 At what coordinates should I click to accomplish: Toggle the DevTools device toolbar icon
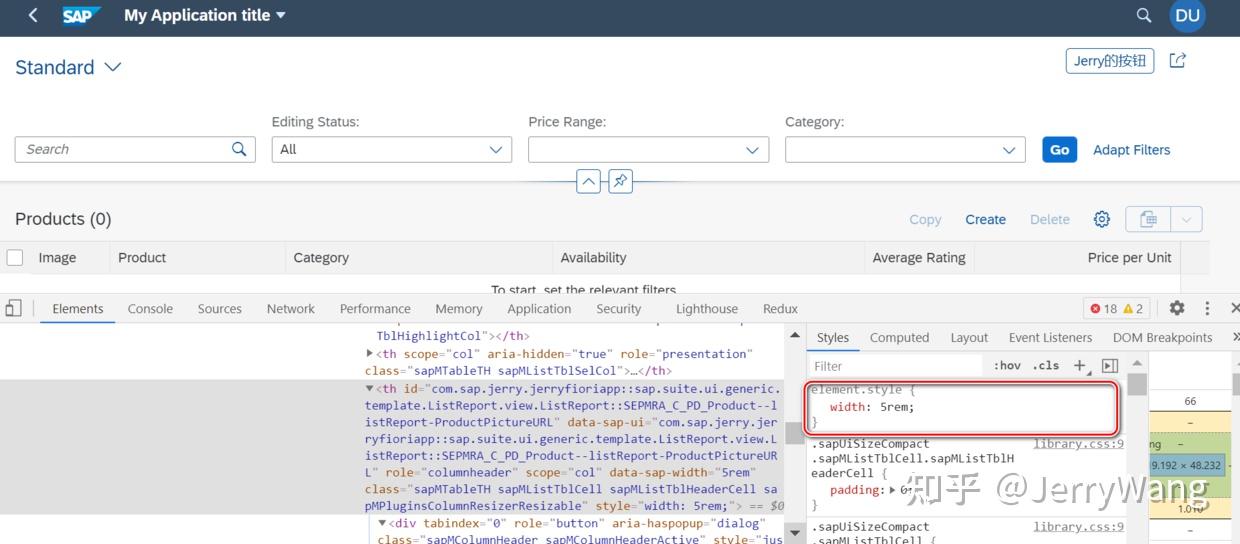pos(13,308)
